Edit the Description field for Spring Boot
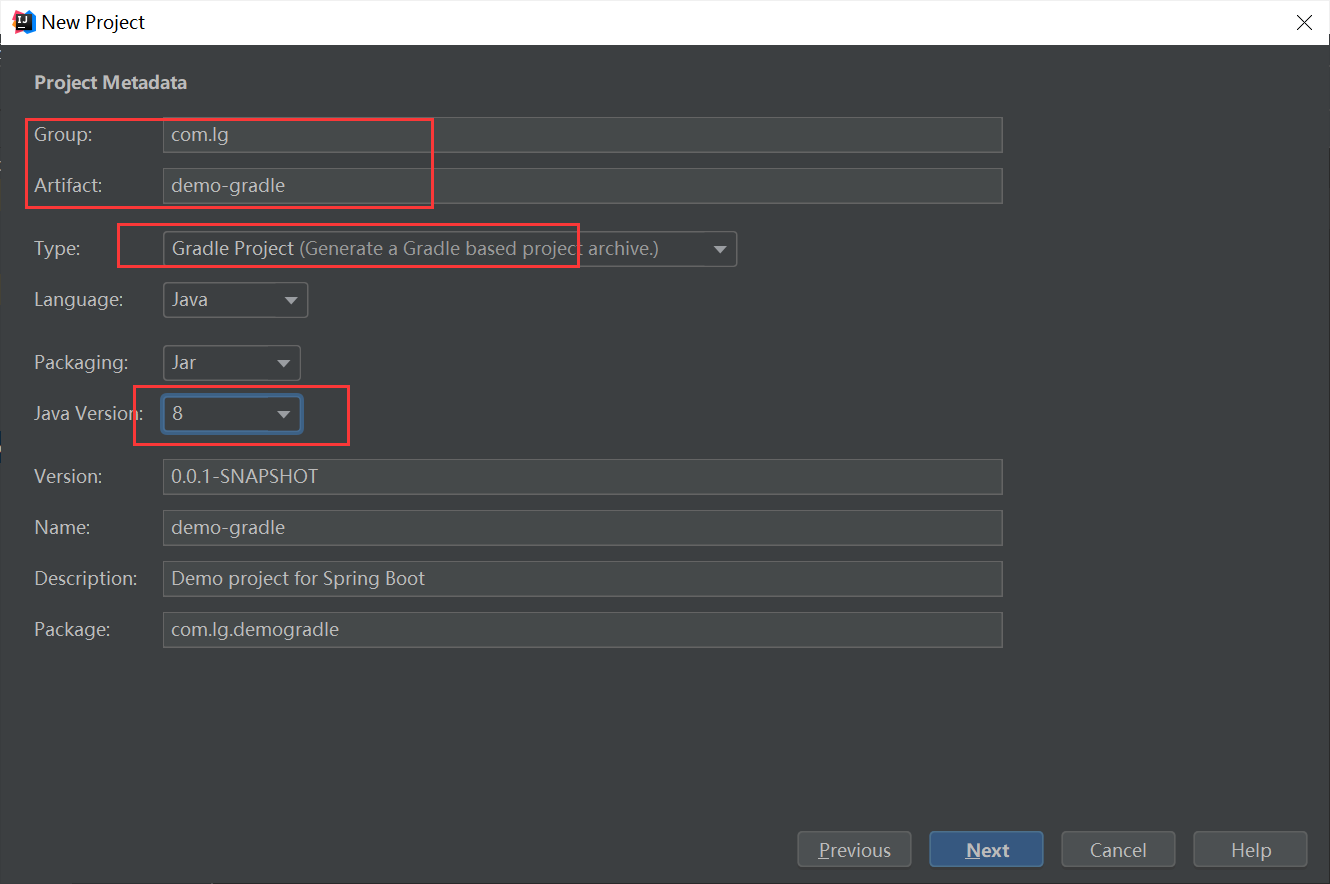The image size is (1330, 884). [582, 579]
